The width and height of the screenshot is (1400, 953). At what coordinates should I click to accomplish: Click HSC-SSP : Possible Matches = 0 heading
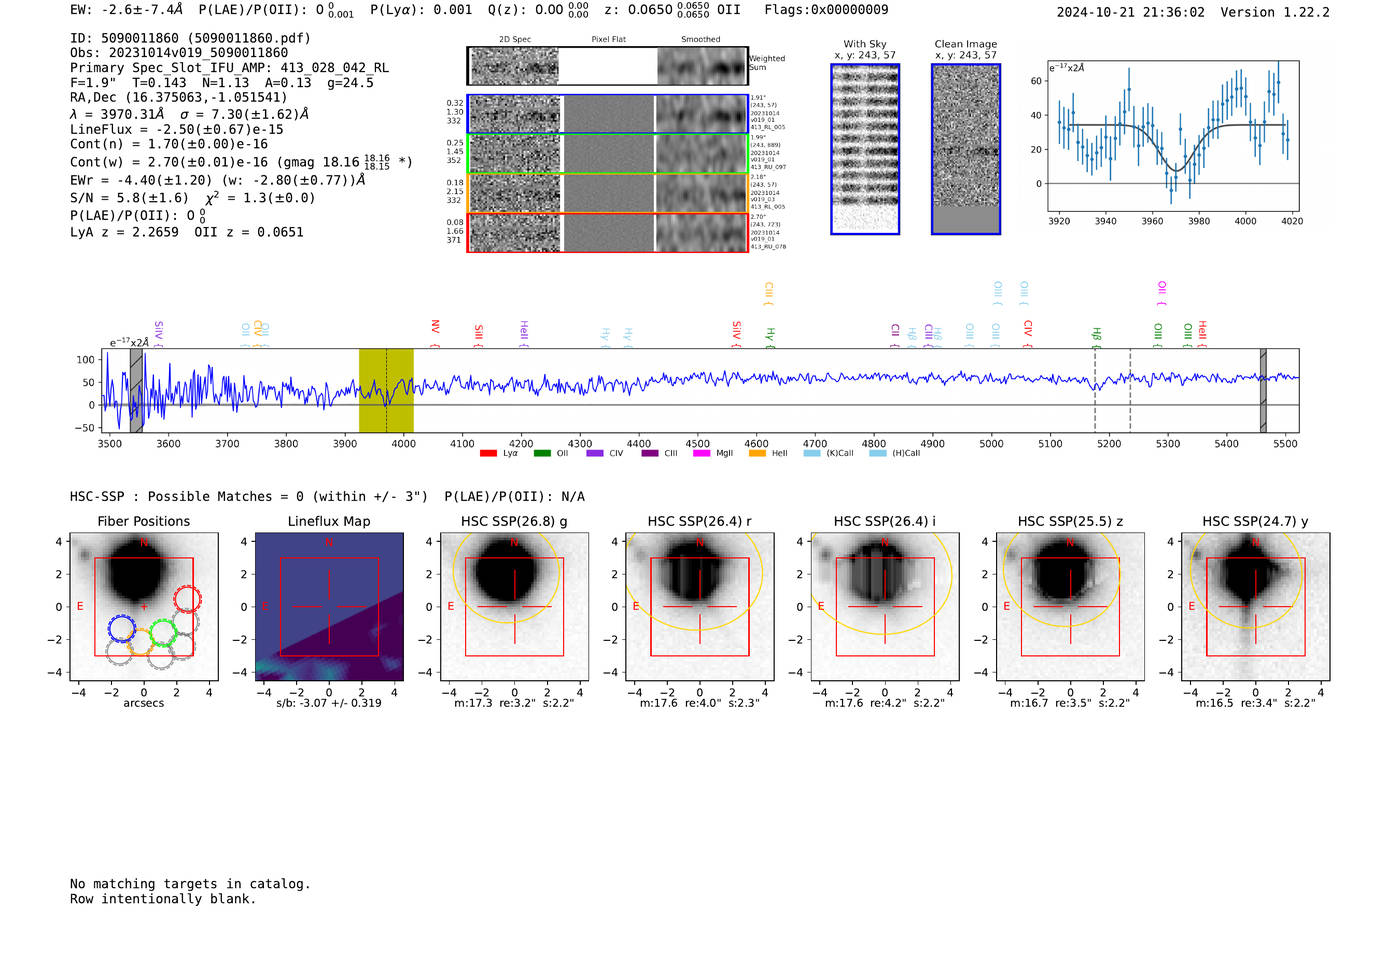click(x=249, y=497)
